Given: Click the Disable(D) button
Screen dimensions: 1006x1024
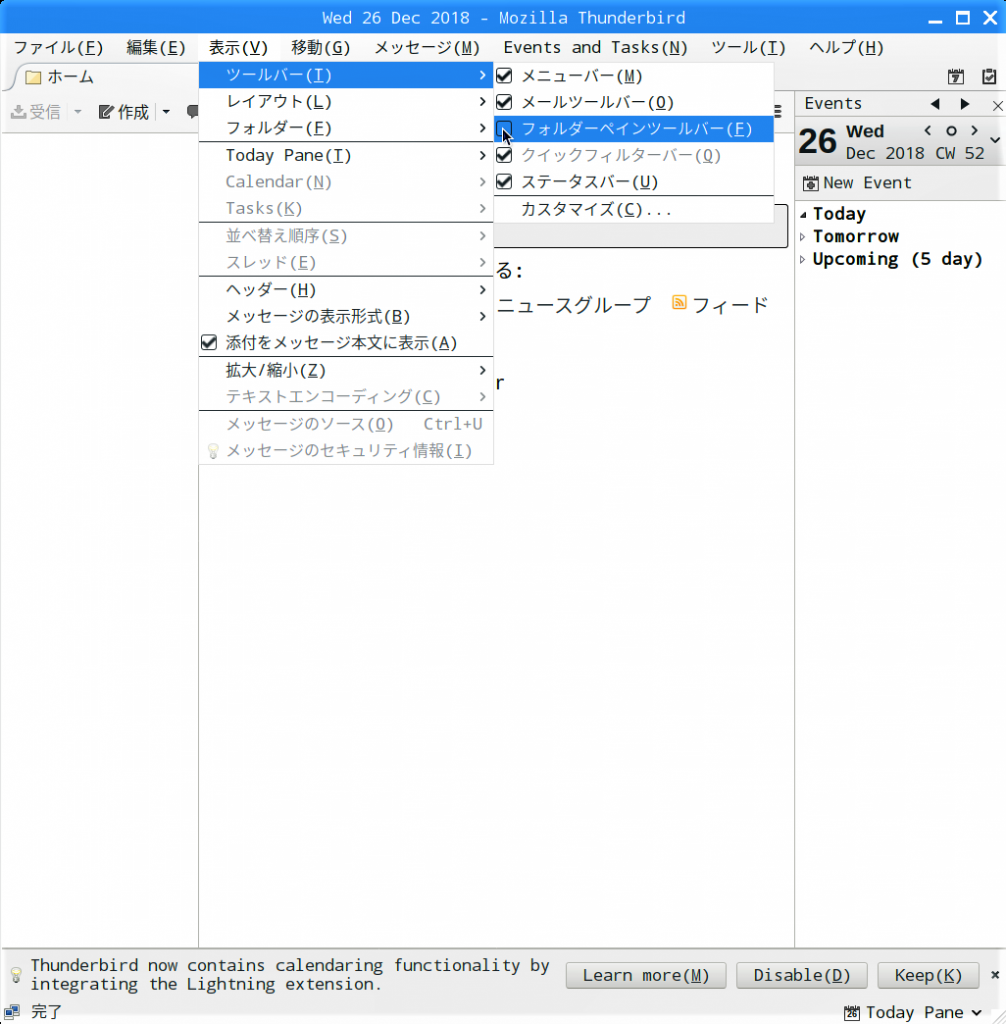Looking at the screenshot, I should [x=802, y=975].
